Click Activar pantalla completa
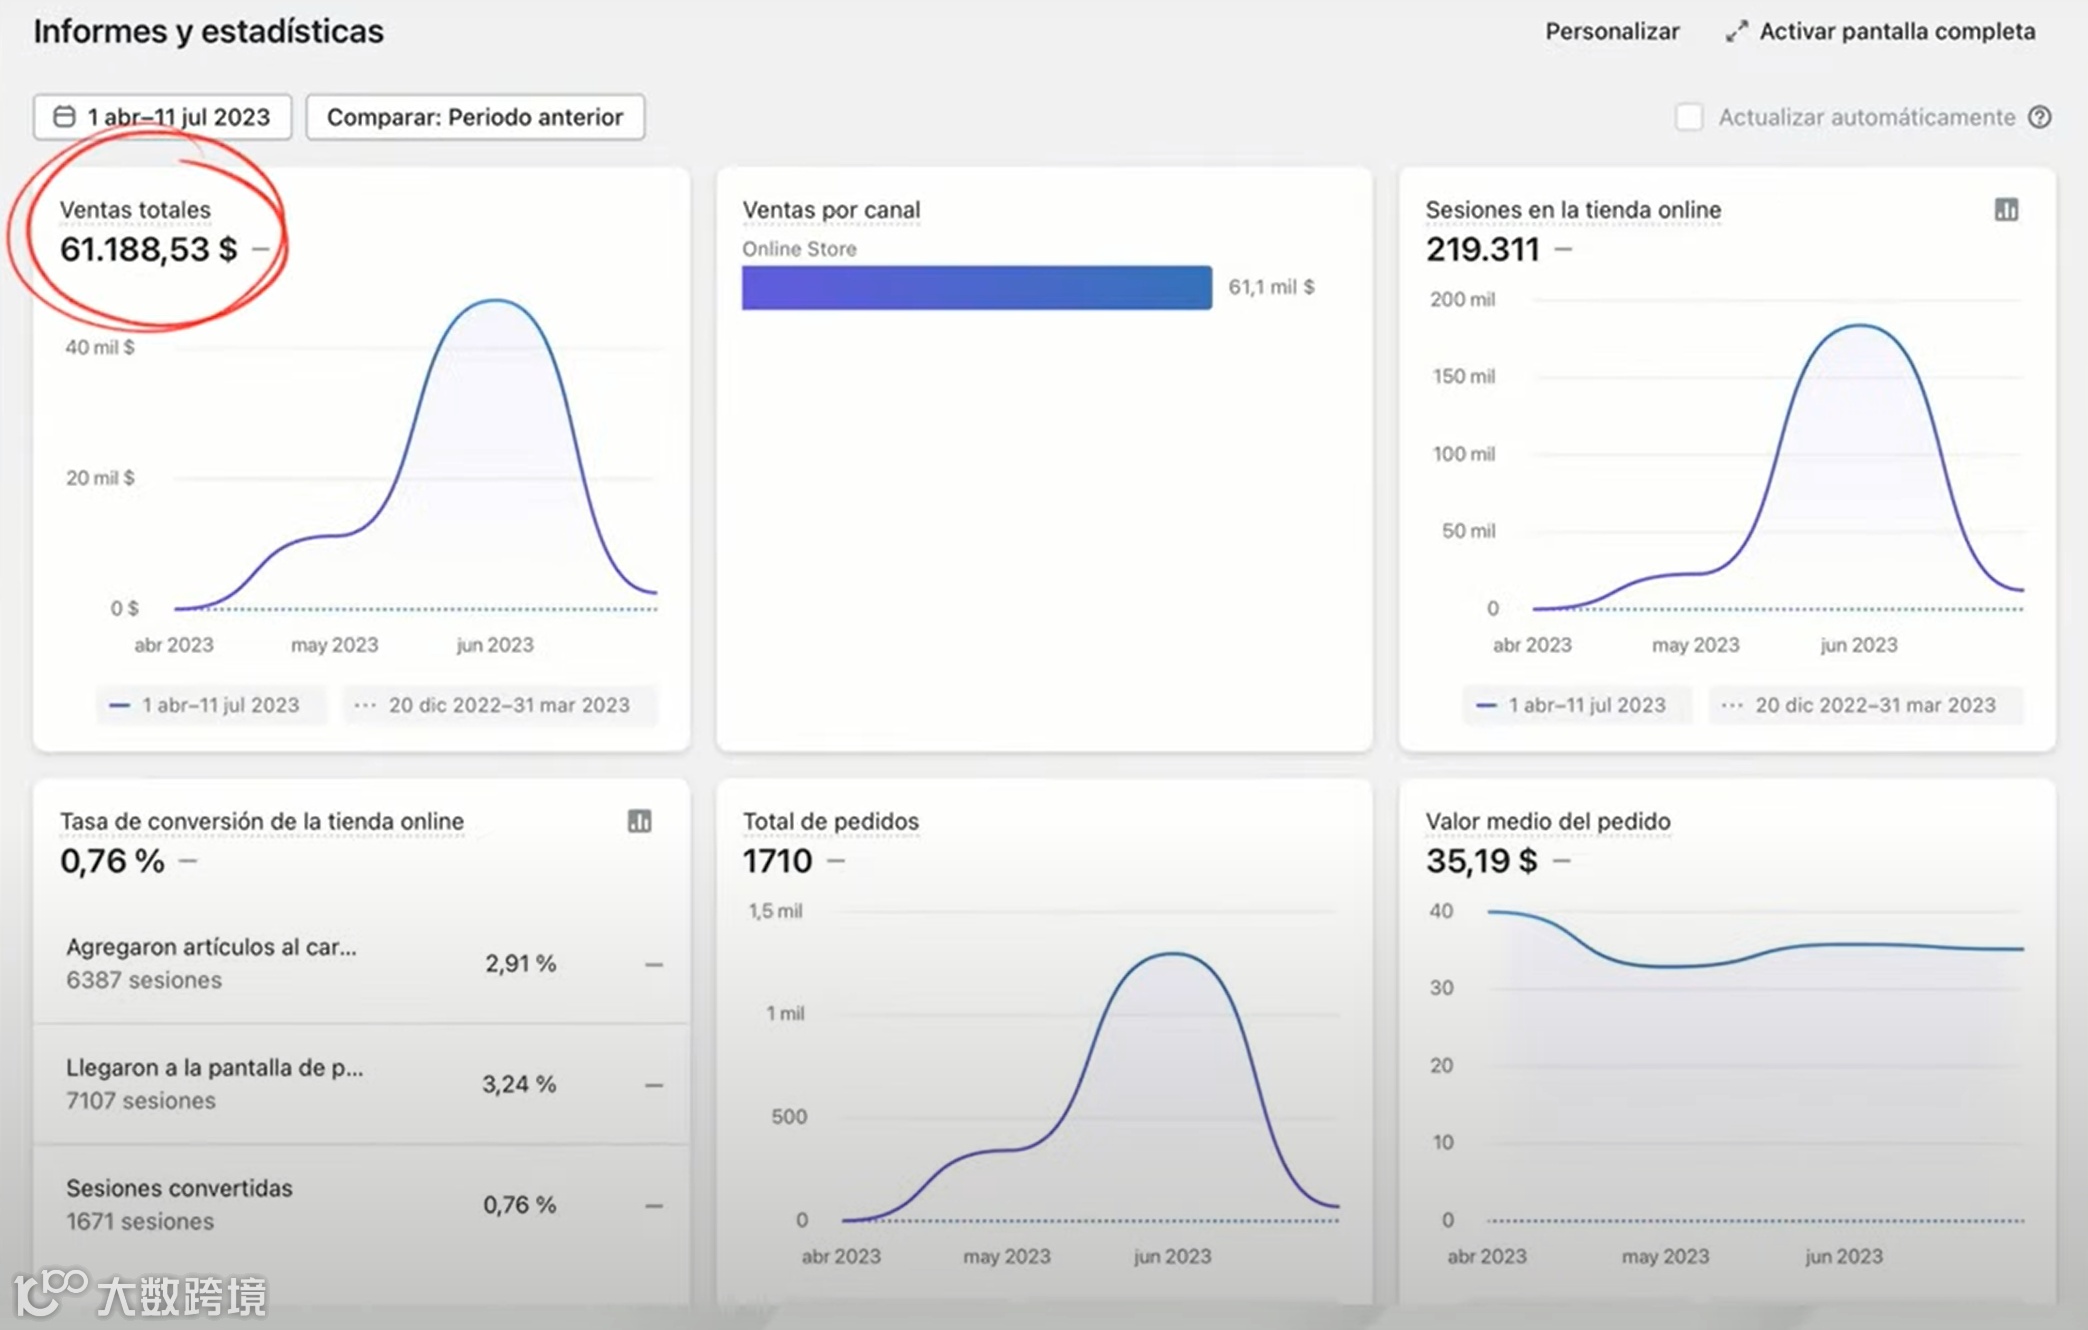2088x1330 pixels. [1897, 32]
